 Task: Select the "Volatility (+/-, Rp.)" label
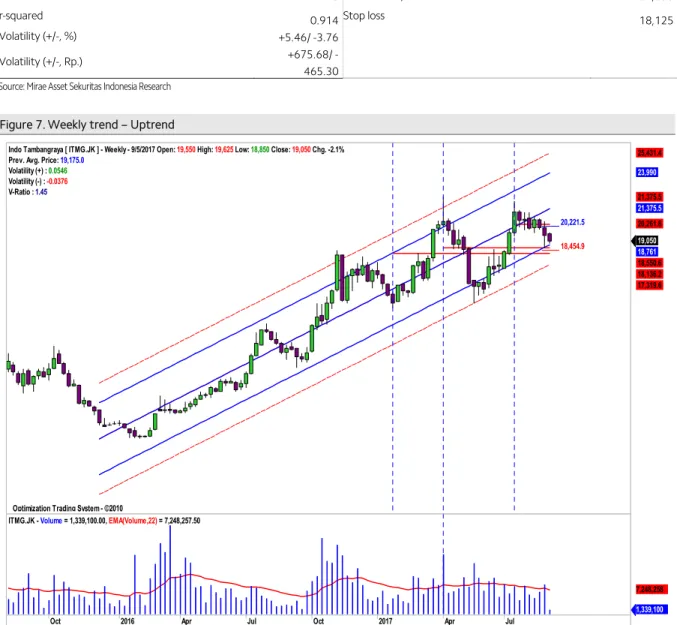pos(41,62)
